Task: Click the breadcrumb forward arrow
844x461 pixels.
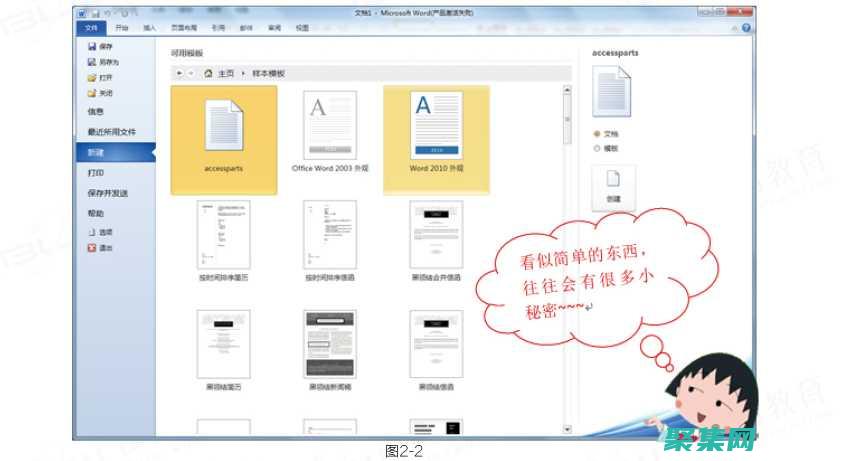Action: tap(191, 73)
